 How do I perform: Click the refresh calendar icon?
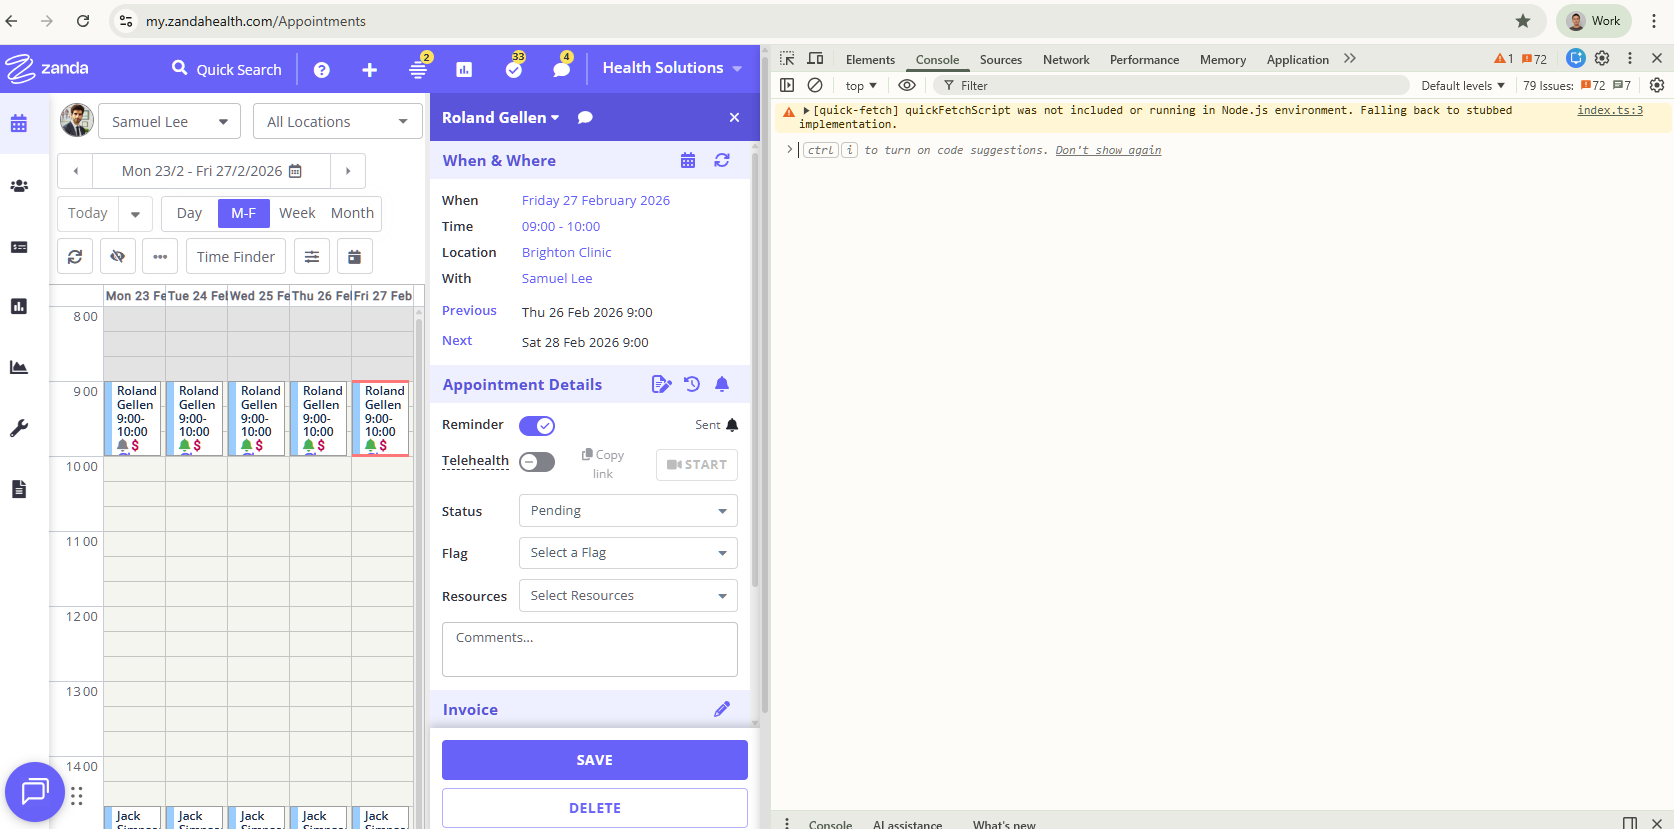coord(75,257)
